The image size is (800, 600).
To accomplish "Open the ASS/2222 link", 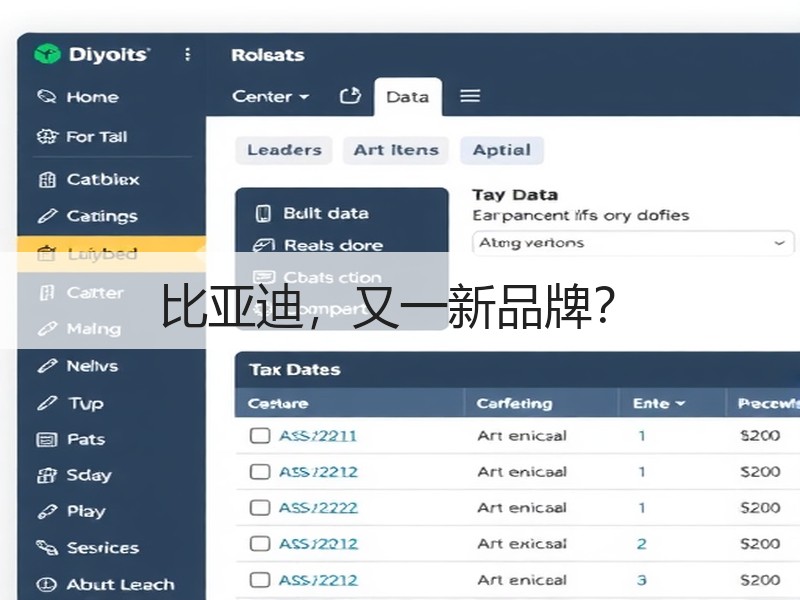I will (x=318, y=508).
